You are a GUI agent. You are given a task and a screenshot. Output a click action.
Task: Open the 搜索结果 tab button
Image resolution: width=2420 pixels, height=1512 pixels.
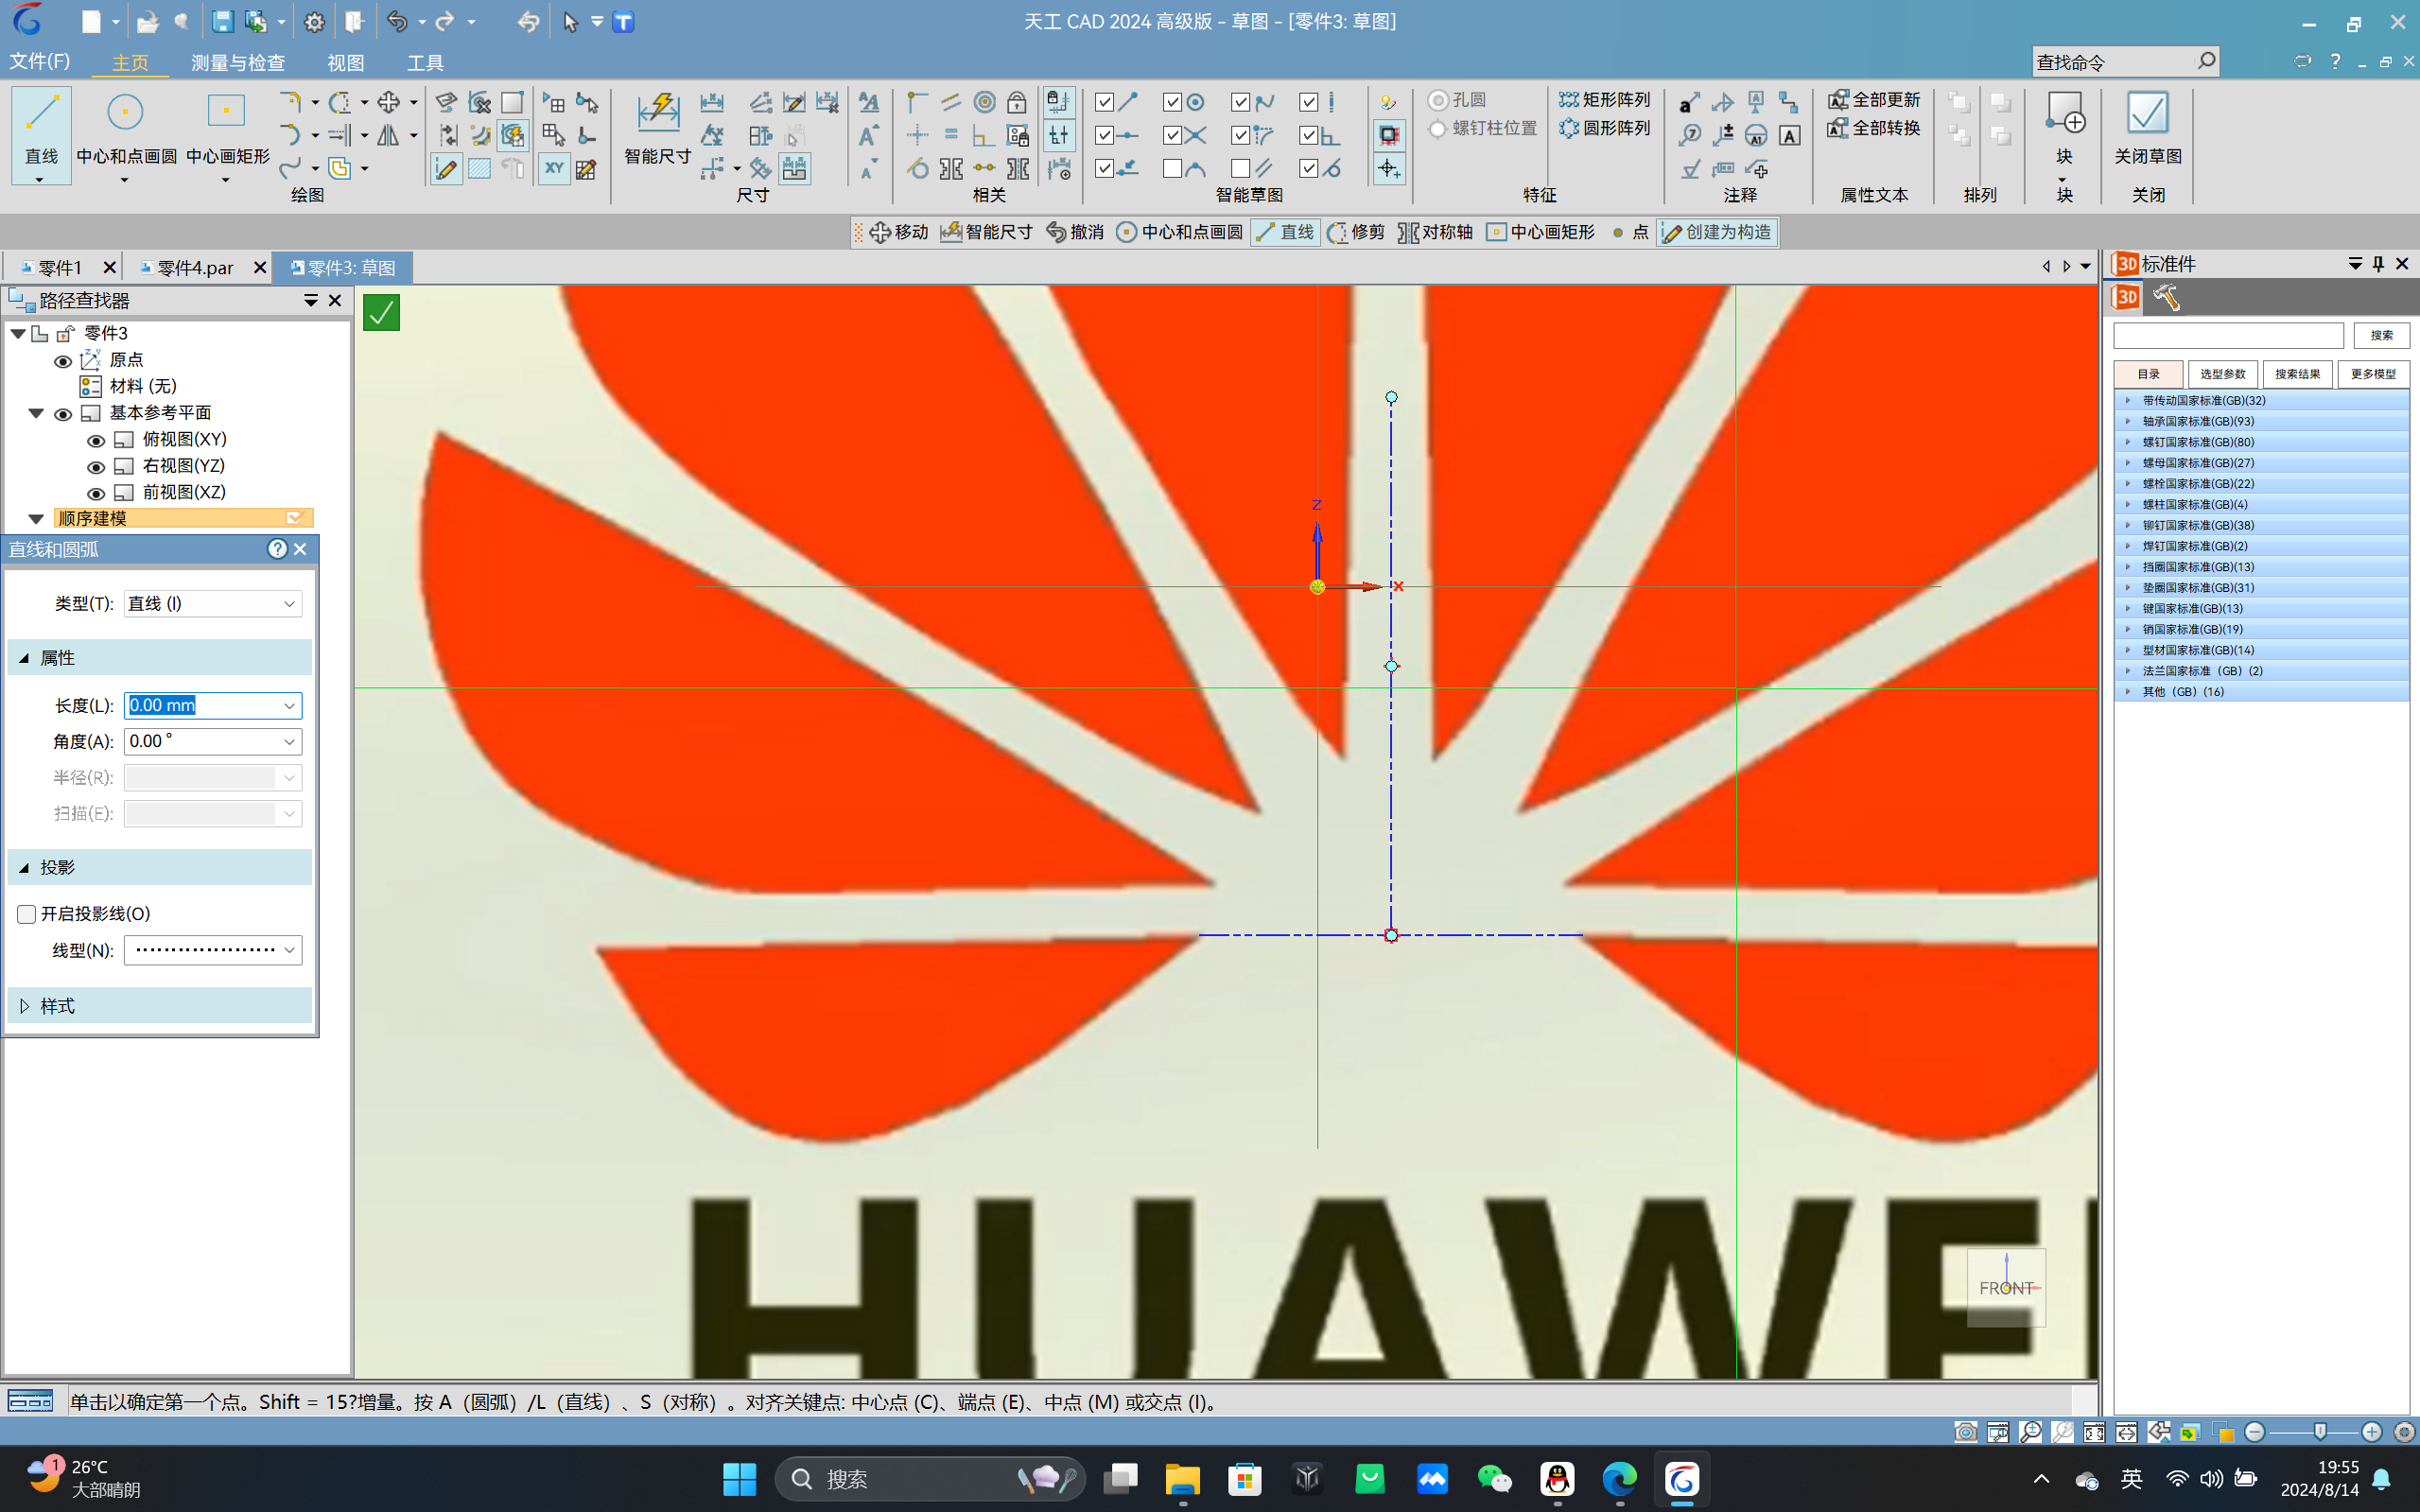coord(2297,374)
